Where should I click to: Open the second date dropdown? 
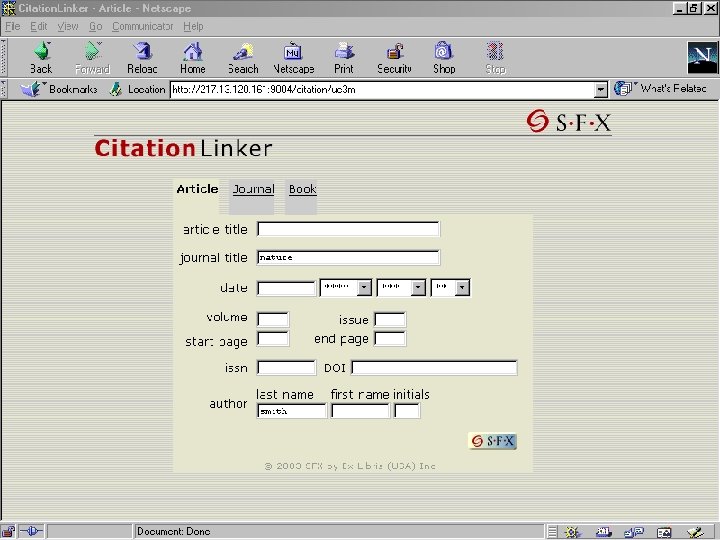[401, 287]
